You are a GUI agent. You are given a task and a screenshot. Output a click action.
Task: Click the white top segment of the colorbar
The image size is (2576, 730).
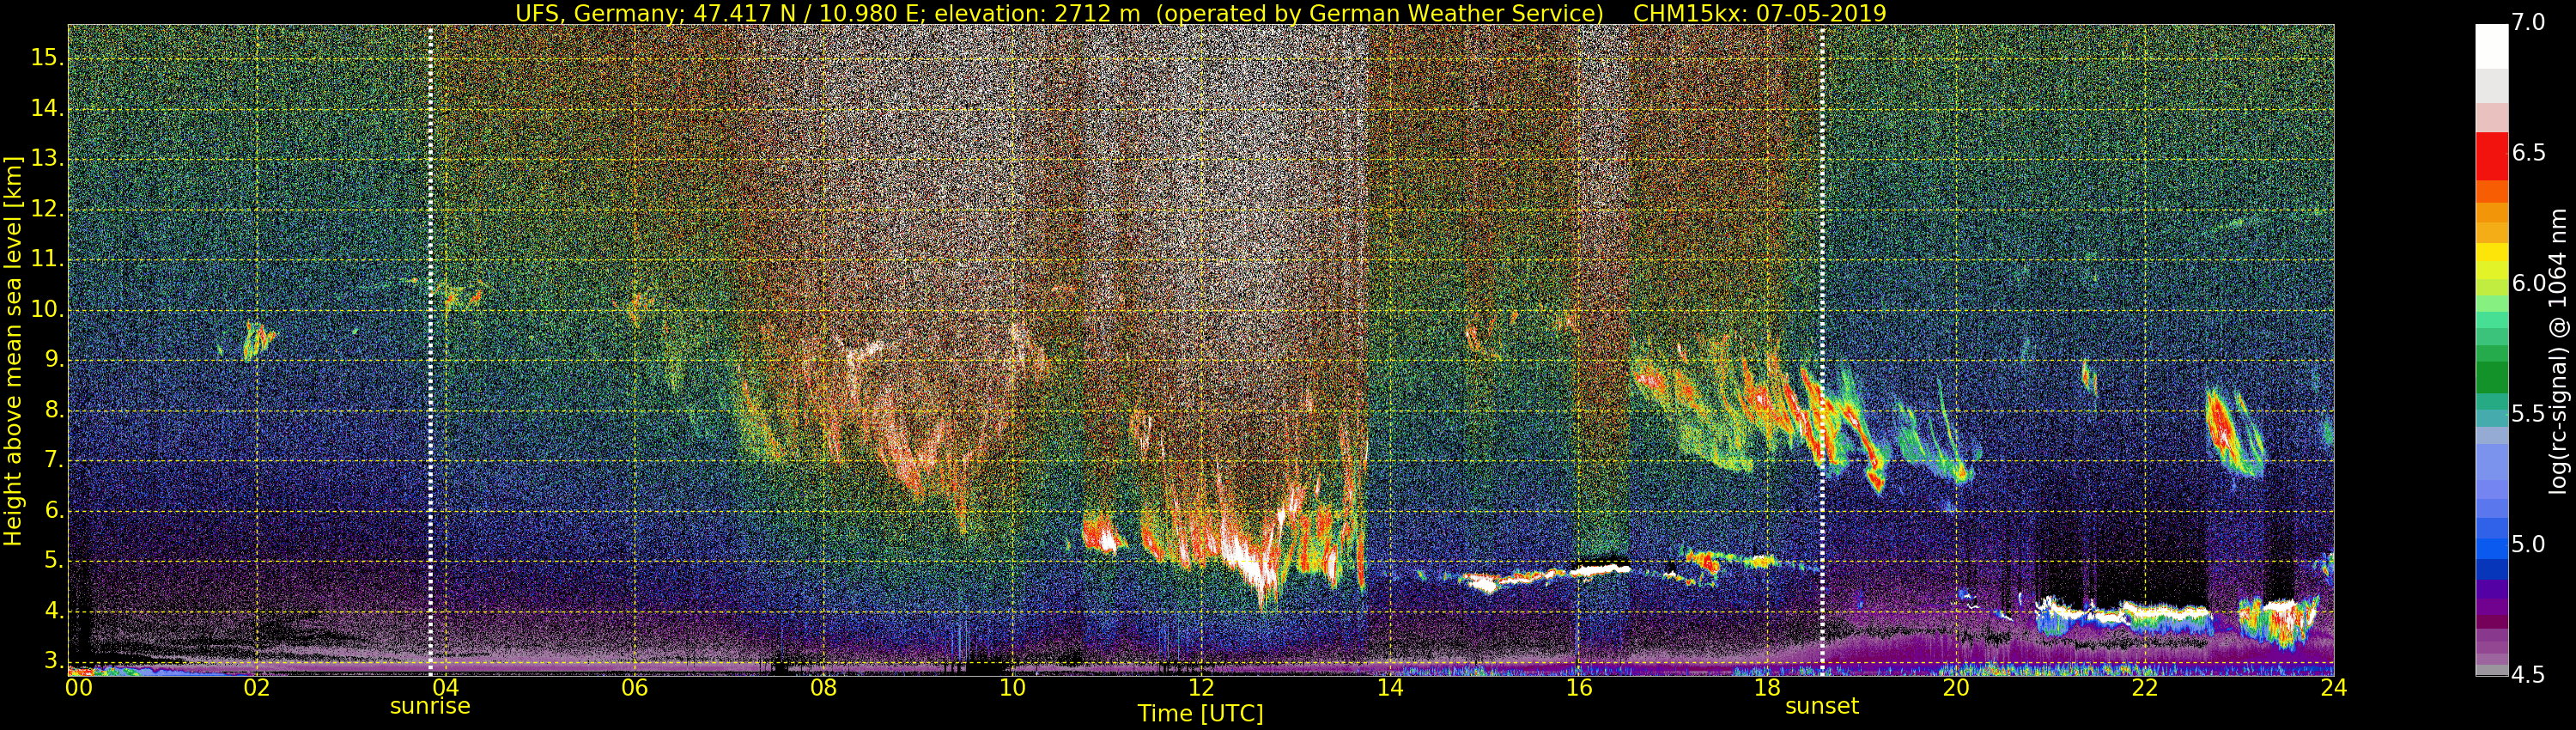coord(2491,46)
